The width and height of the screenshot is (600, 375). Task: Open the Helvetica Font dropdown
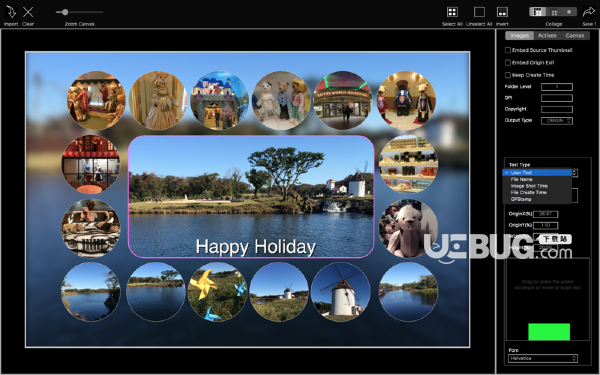(543, 359)
